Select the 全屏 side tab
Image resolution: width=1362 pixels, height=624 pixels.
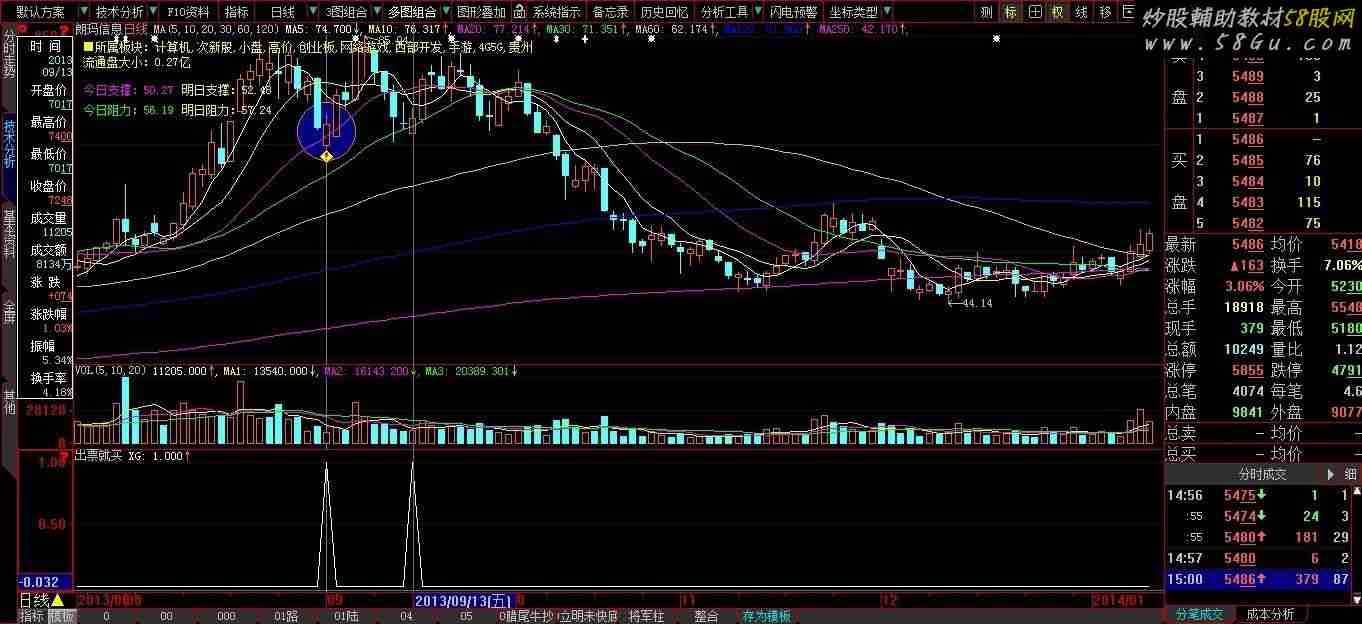[8, 312]
